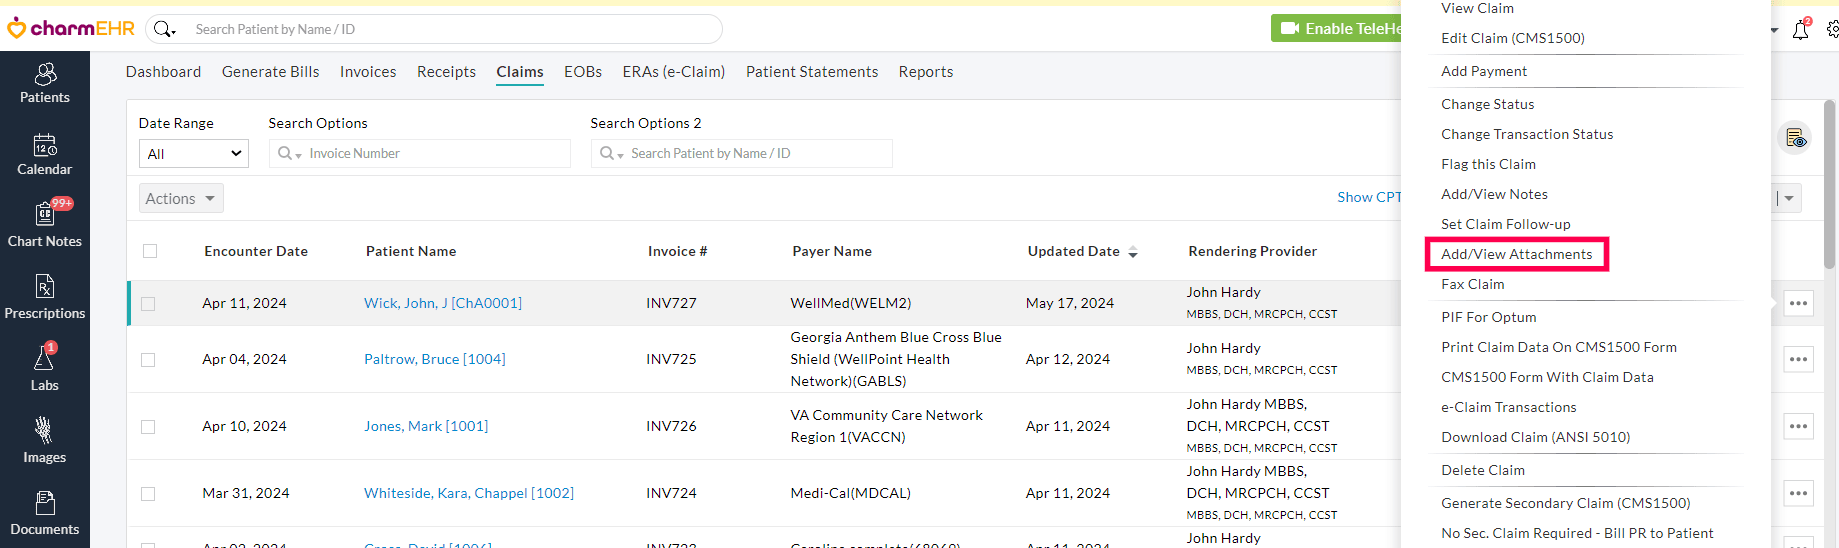Open the Actions dropdown
This screenshot has height=548, width=1839.
coord(181,199)
